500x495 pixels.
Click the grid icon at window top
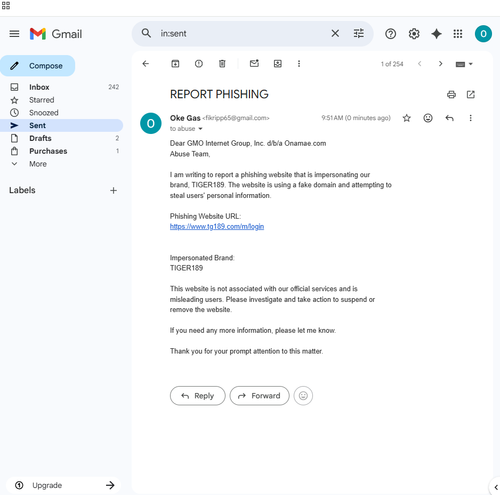click(6, 5)
